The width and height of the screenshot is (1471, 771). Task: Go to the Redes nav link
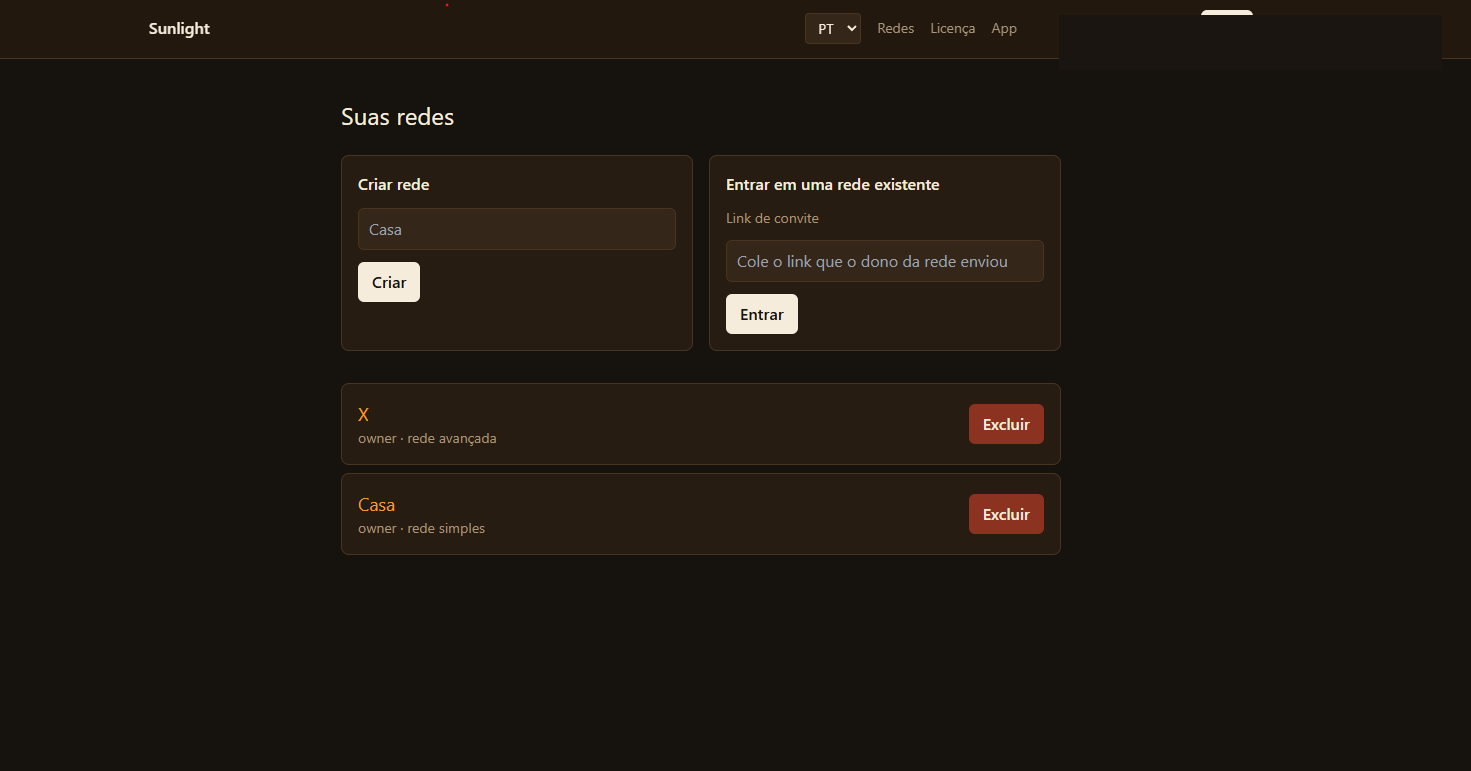895,29
